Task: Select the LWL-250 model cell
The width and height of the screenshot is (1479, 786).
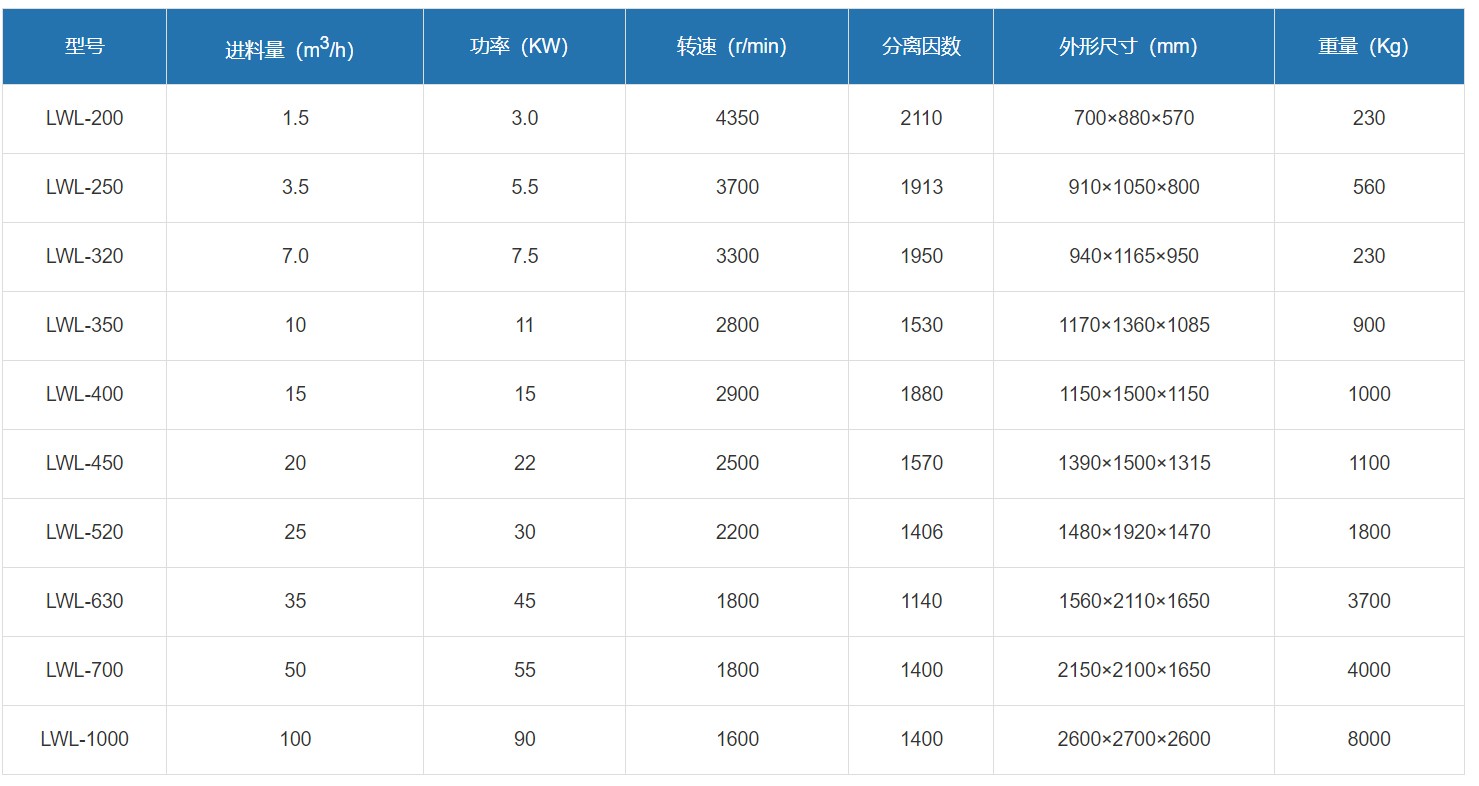Action: pyautogui.click(x=85, y=187)
